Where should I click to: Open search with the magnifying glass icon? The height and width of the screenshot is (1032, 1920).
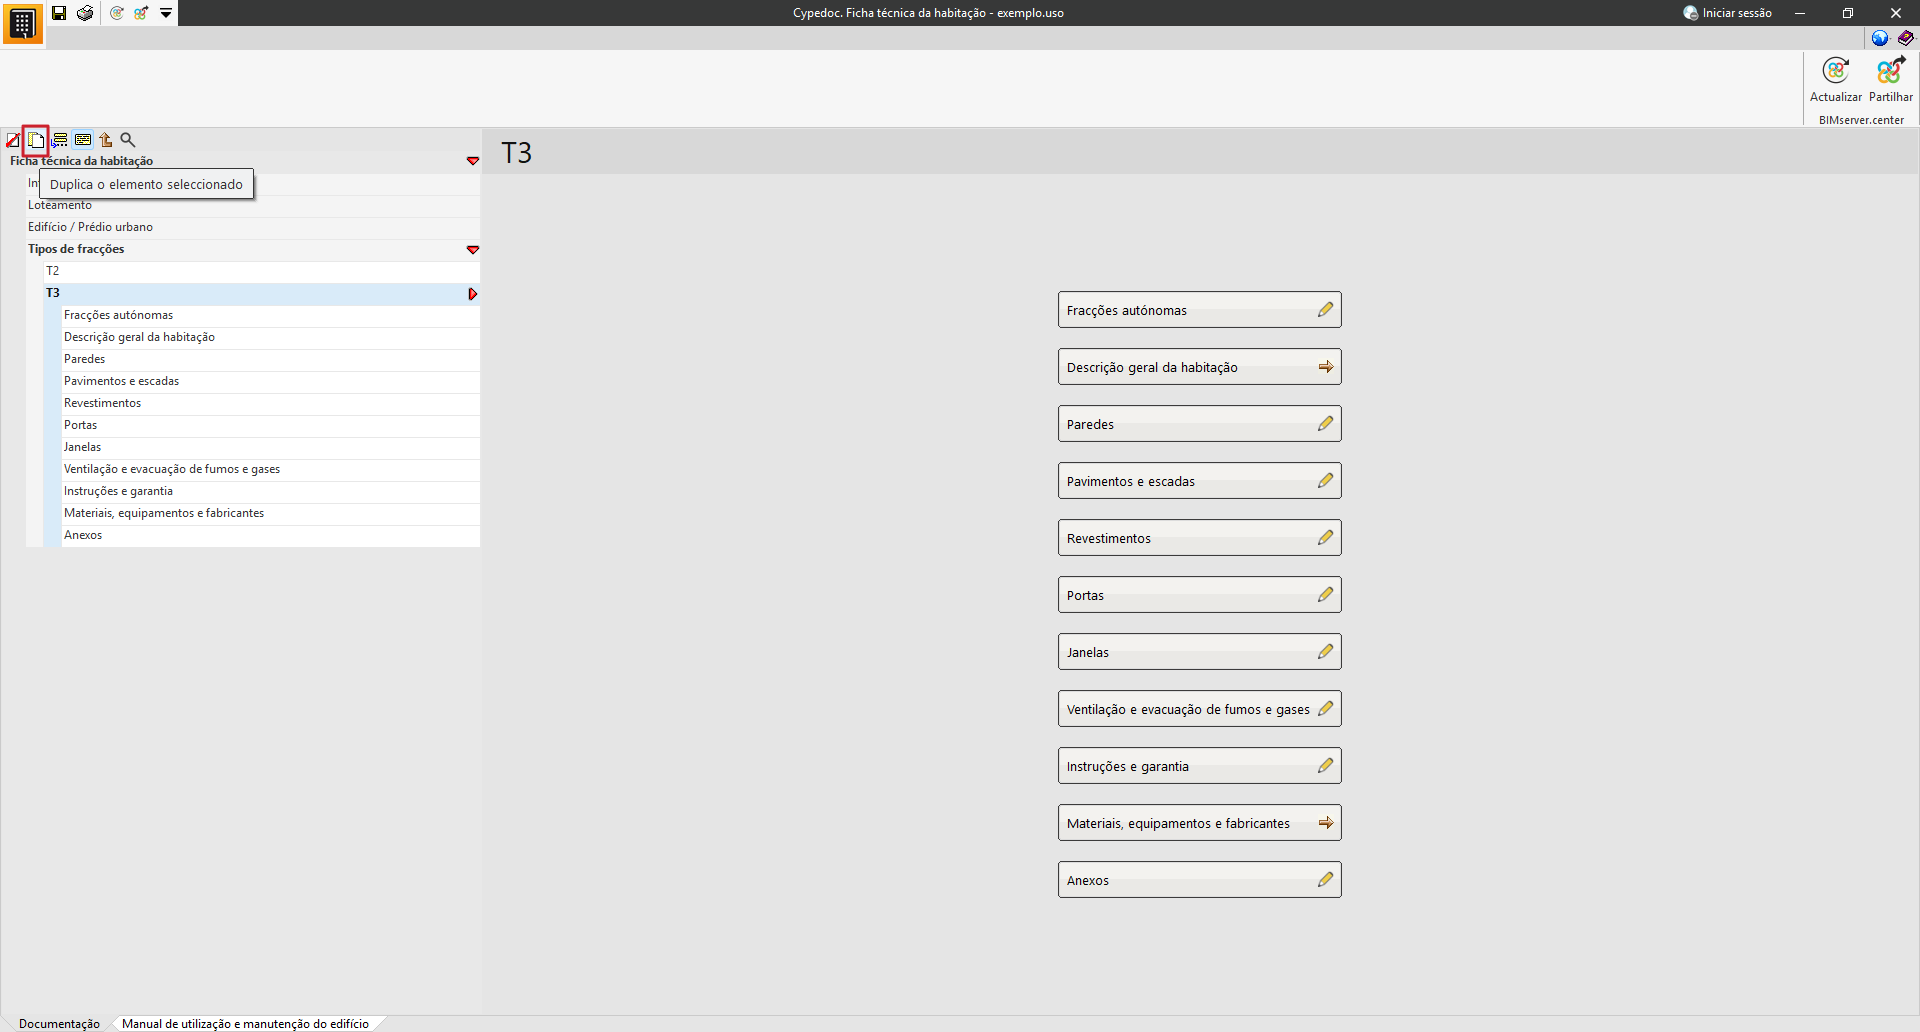128,140
